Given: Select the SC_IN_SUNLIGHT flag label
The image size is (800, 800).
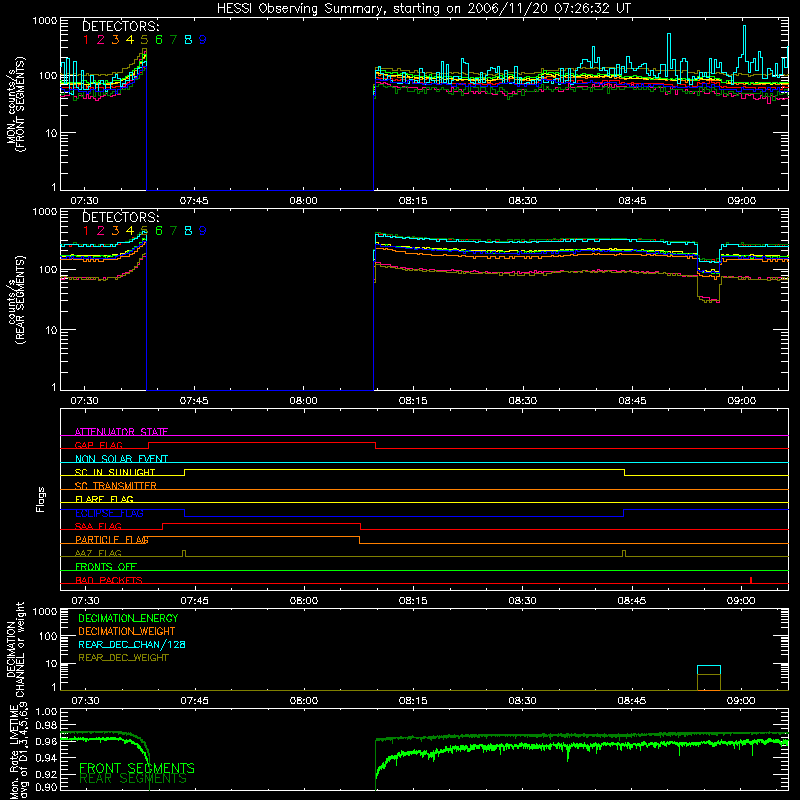Looking at the screenshot, I should tap(115, 472).
